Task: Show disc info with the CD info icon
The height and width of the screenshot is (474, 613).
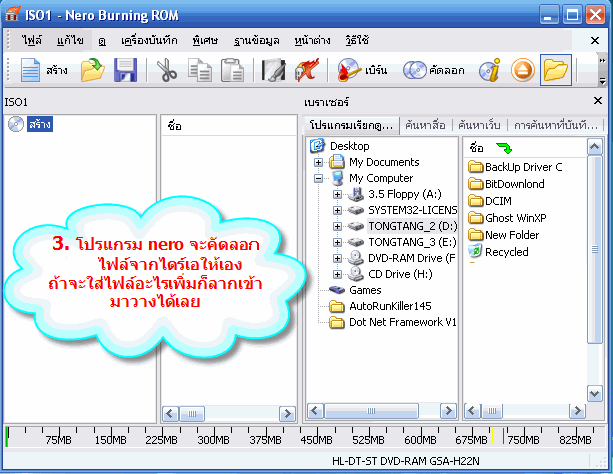Action: pyautogui.click(x=489, y=70)
